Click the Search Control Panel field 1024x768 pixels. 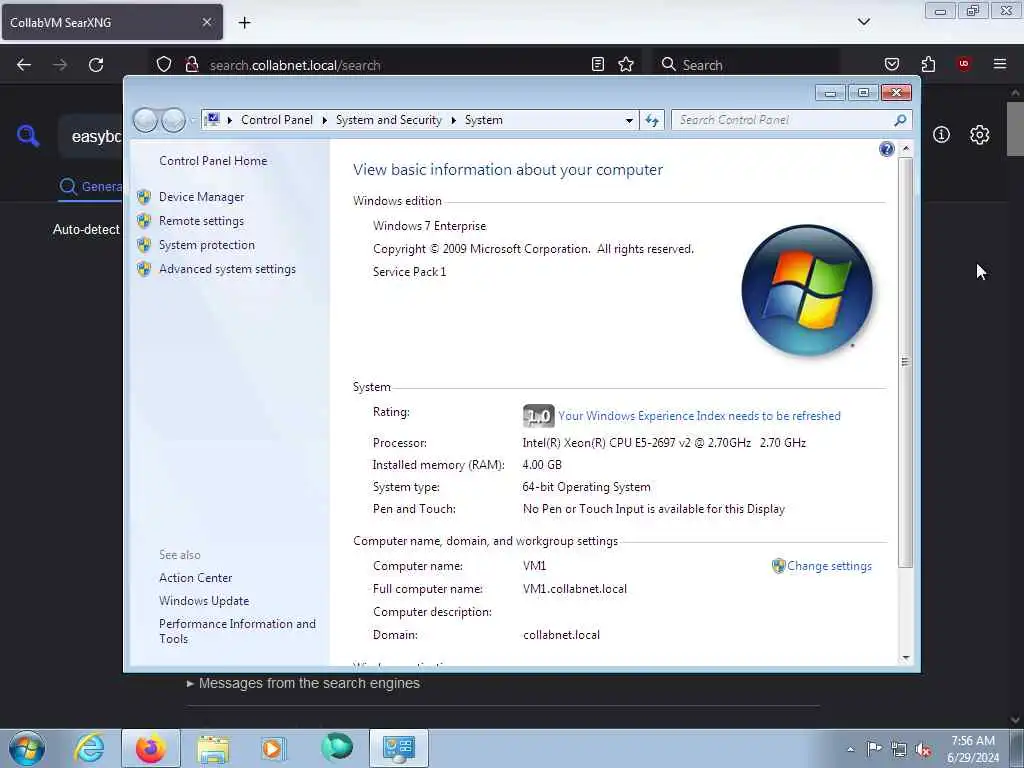click(782, 120)
